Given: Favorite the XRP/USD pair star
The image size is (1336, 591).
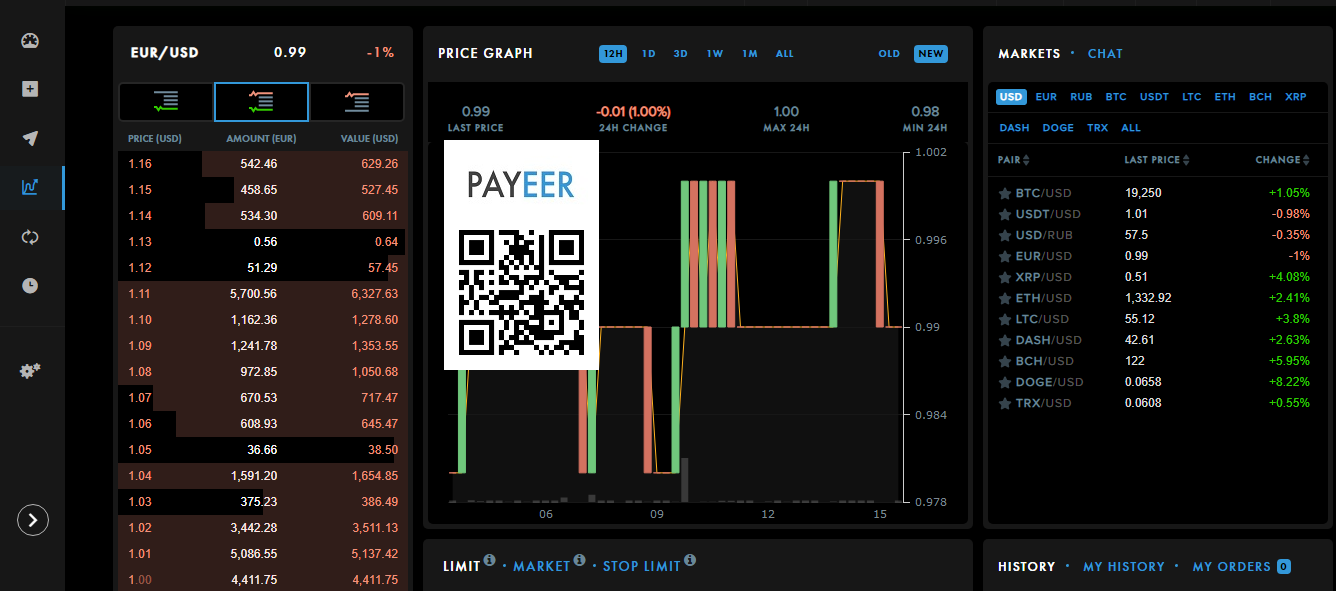Looking at the screenshot, I should click(x=1005, y=277).
